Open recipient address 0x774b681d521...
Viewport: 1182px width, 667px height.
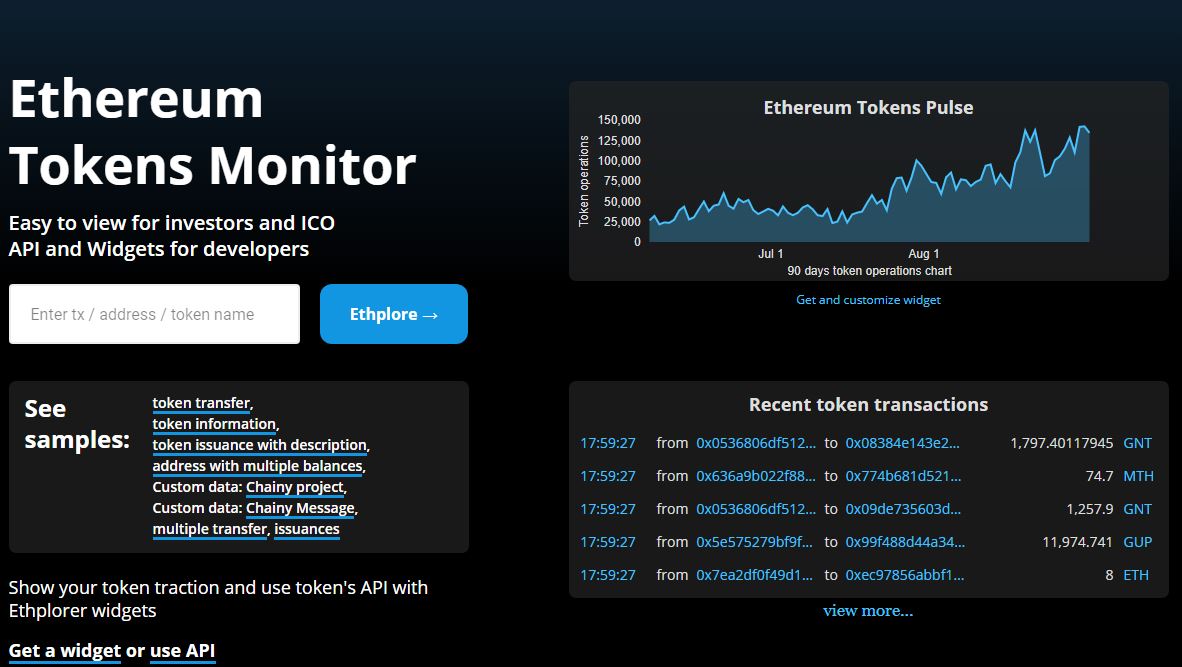coord(903,476)
